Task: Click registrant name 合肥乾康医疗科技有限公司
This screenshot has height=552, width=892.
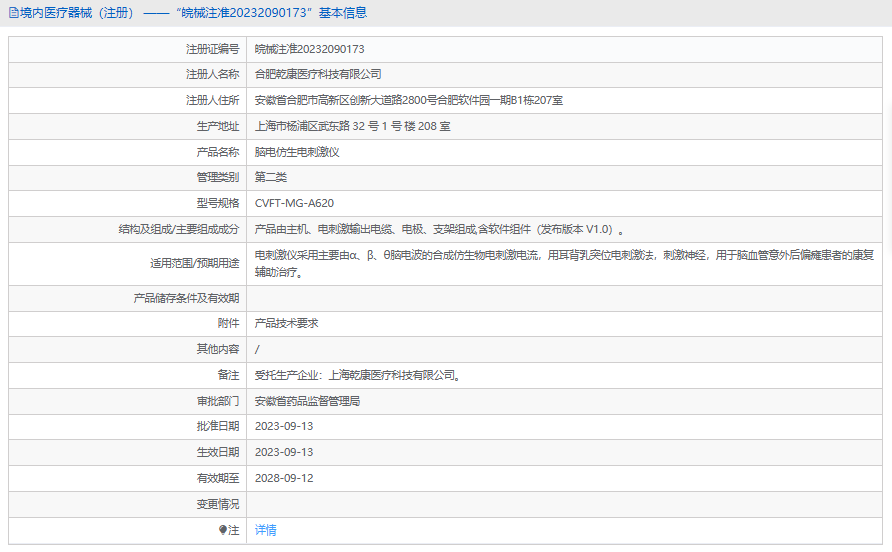Action: tap(318, 75)
